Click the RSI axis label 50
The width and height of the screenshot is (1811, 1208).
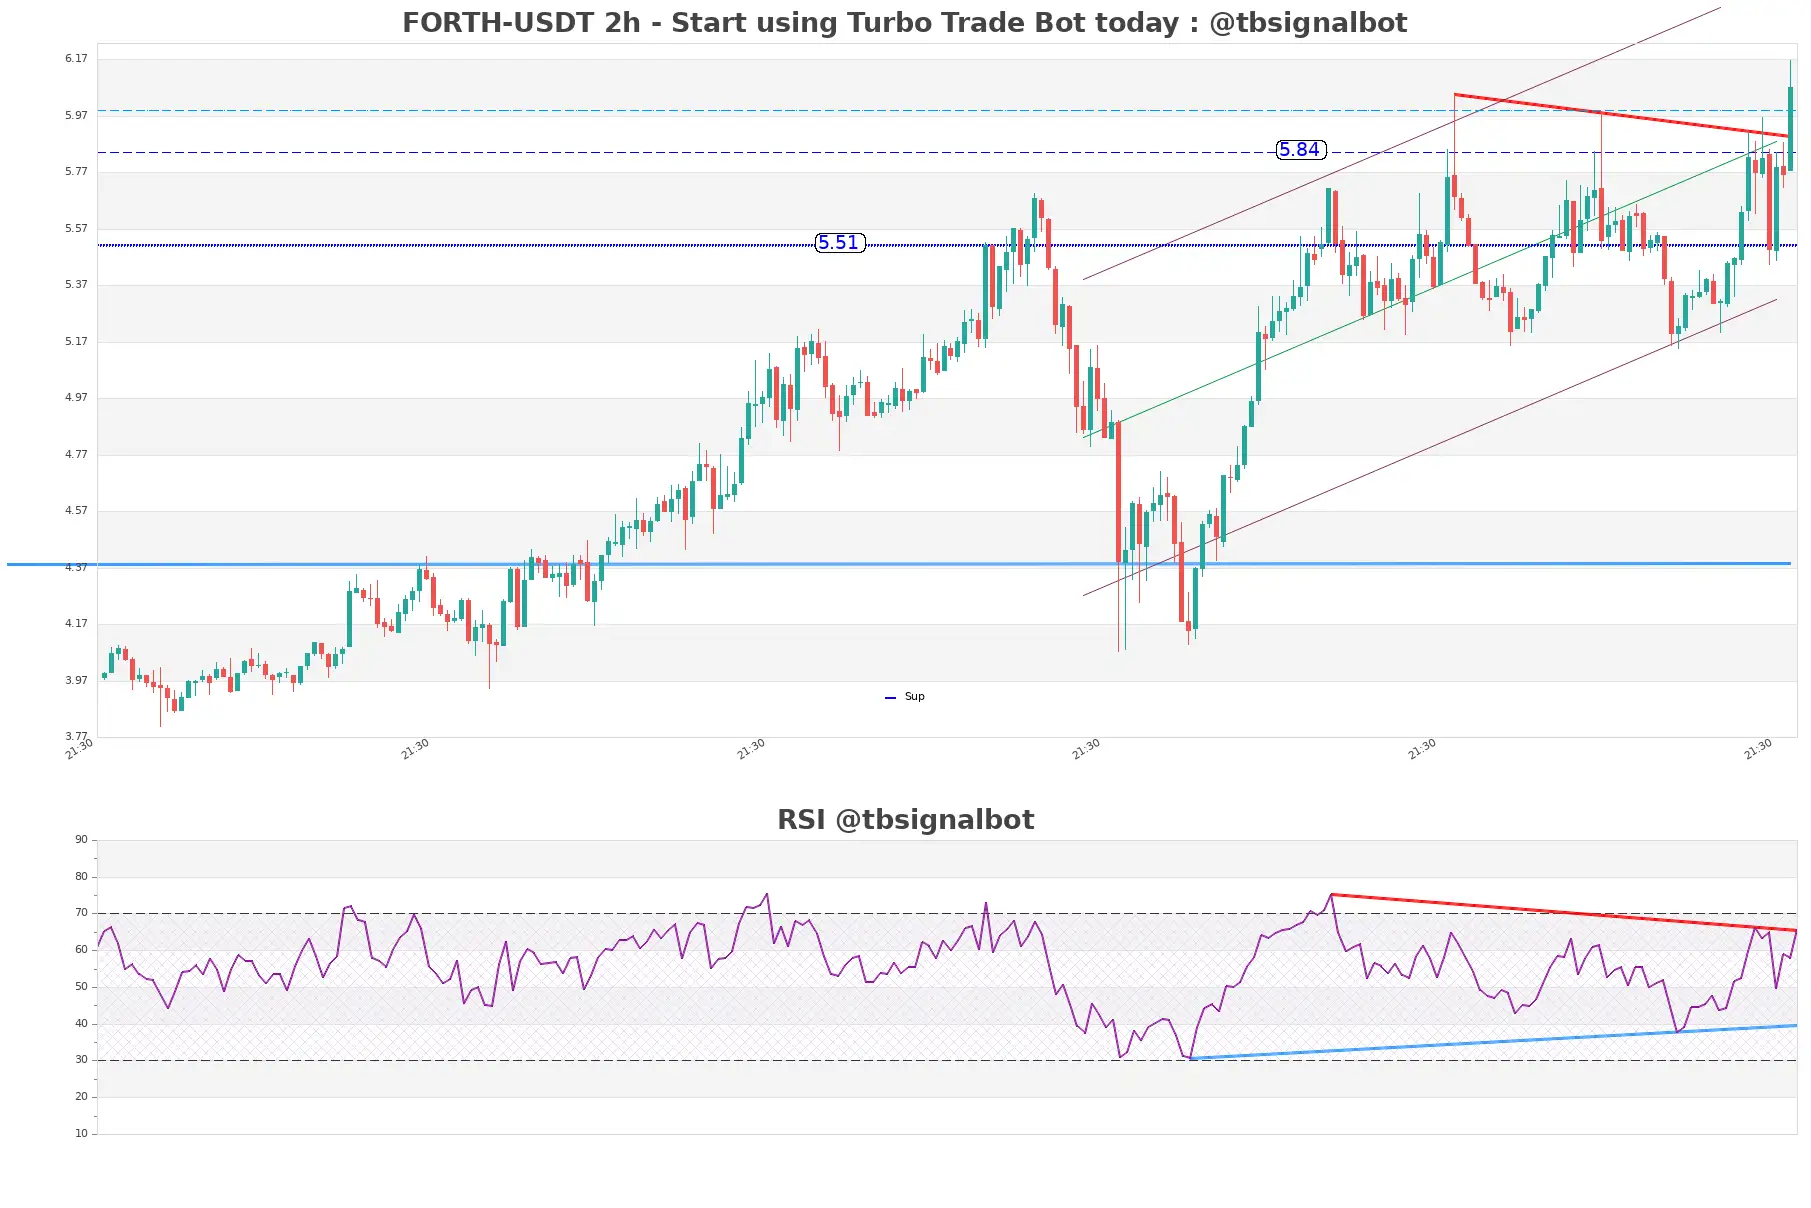81,987
